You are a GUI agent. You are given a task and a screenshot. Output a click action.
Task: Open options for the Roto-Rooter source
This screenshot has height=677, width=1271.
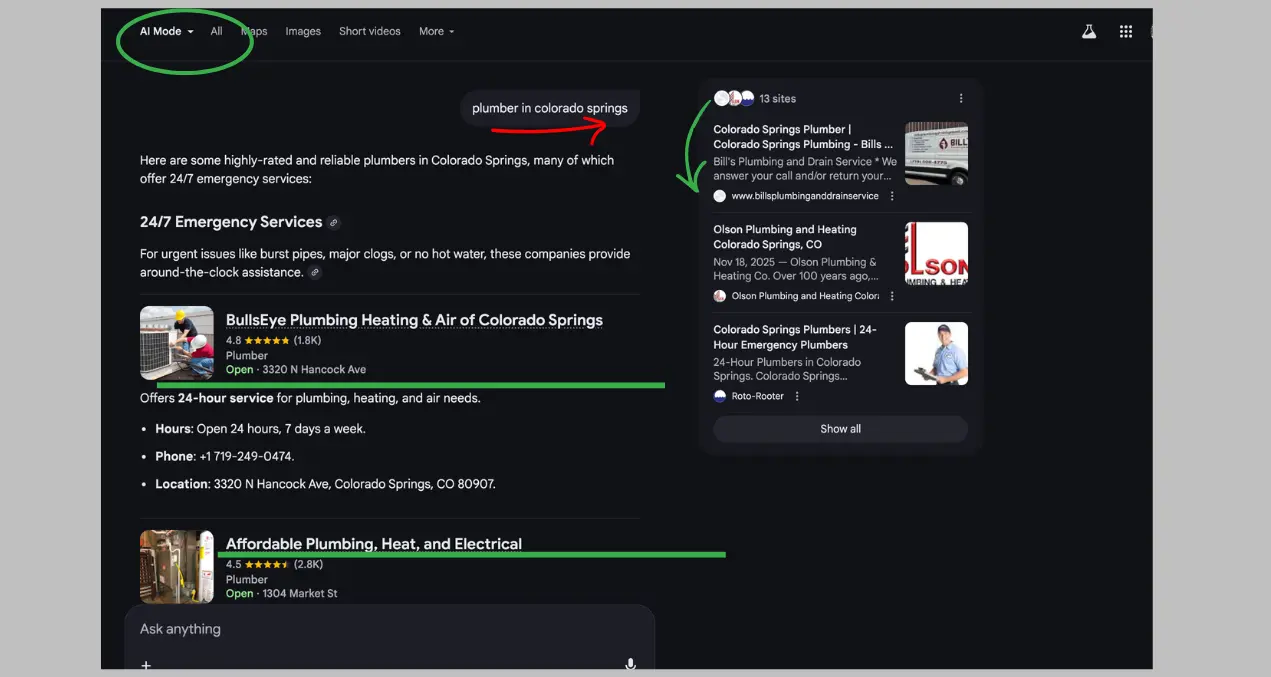click(x=797, y=396)
